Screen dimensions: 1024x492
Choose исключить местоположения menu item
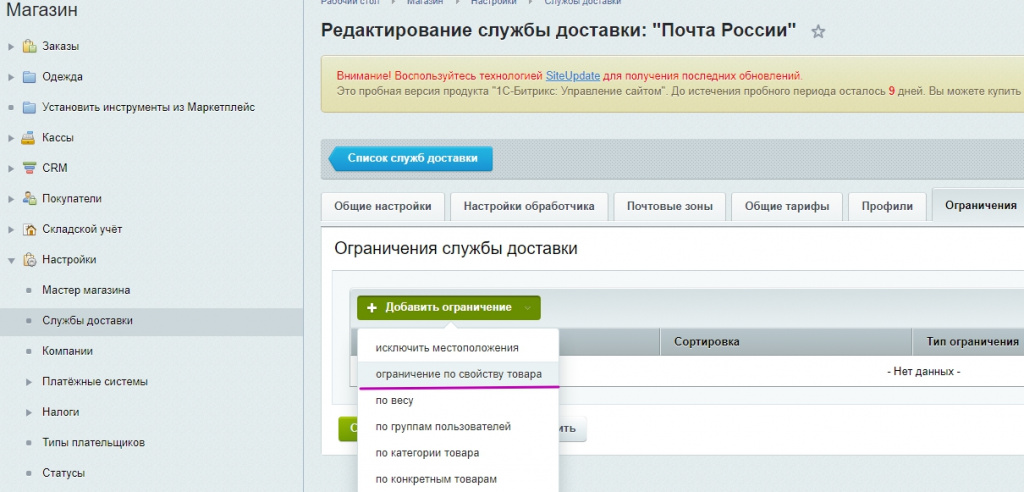coord(458,348)
